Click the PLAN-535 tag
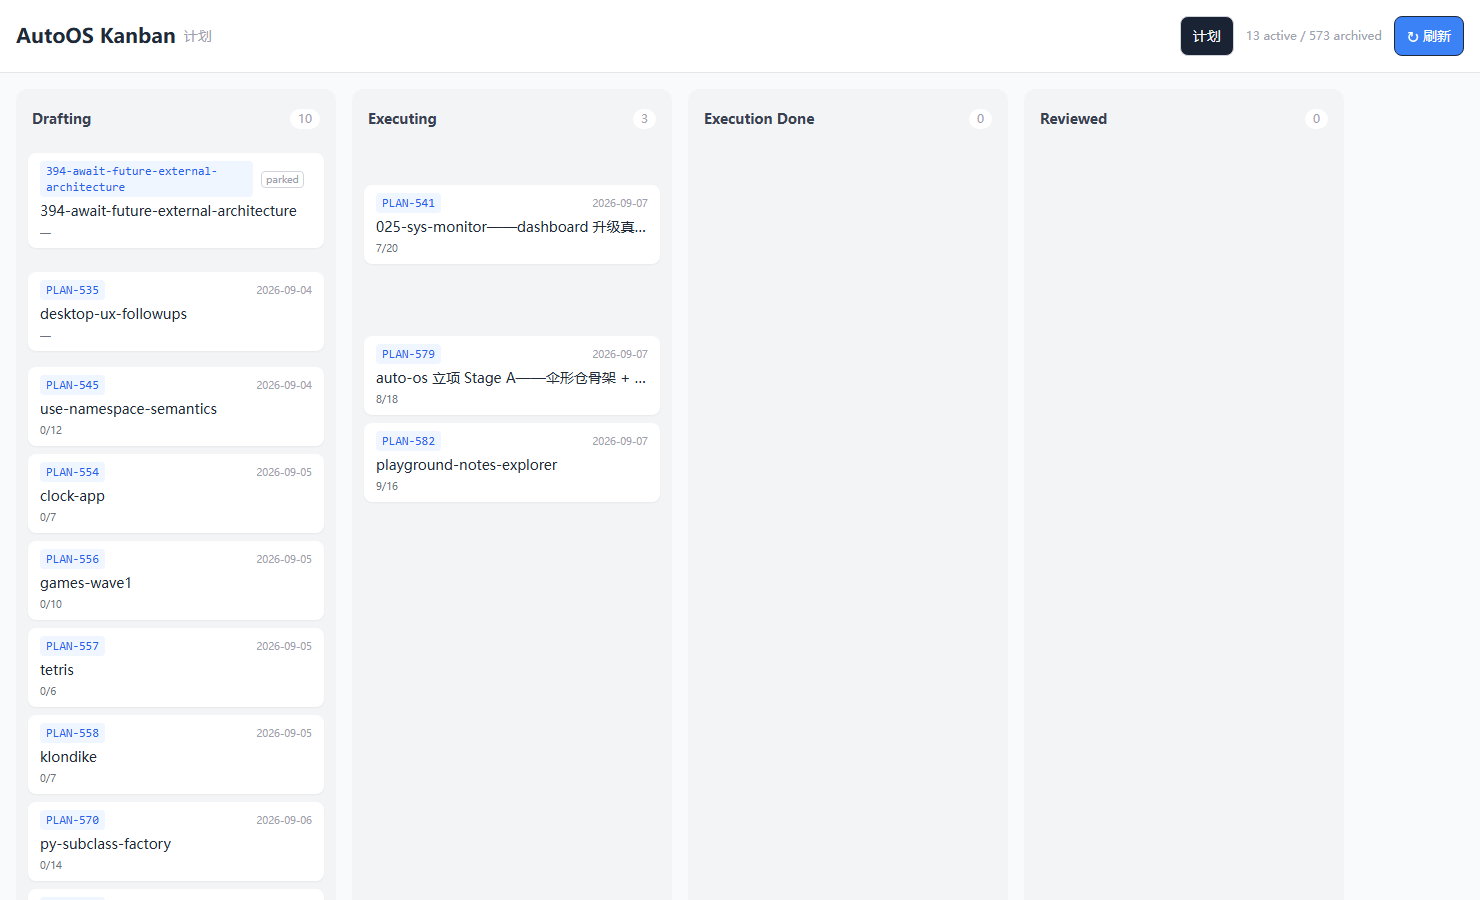The image size is (1480, 900). tap(72, 290)
